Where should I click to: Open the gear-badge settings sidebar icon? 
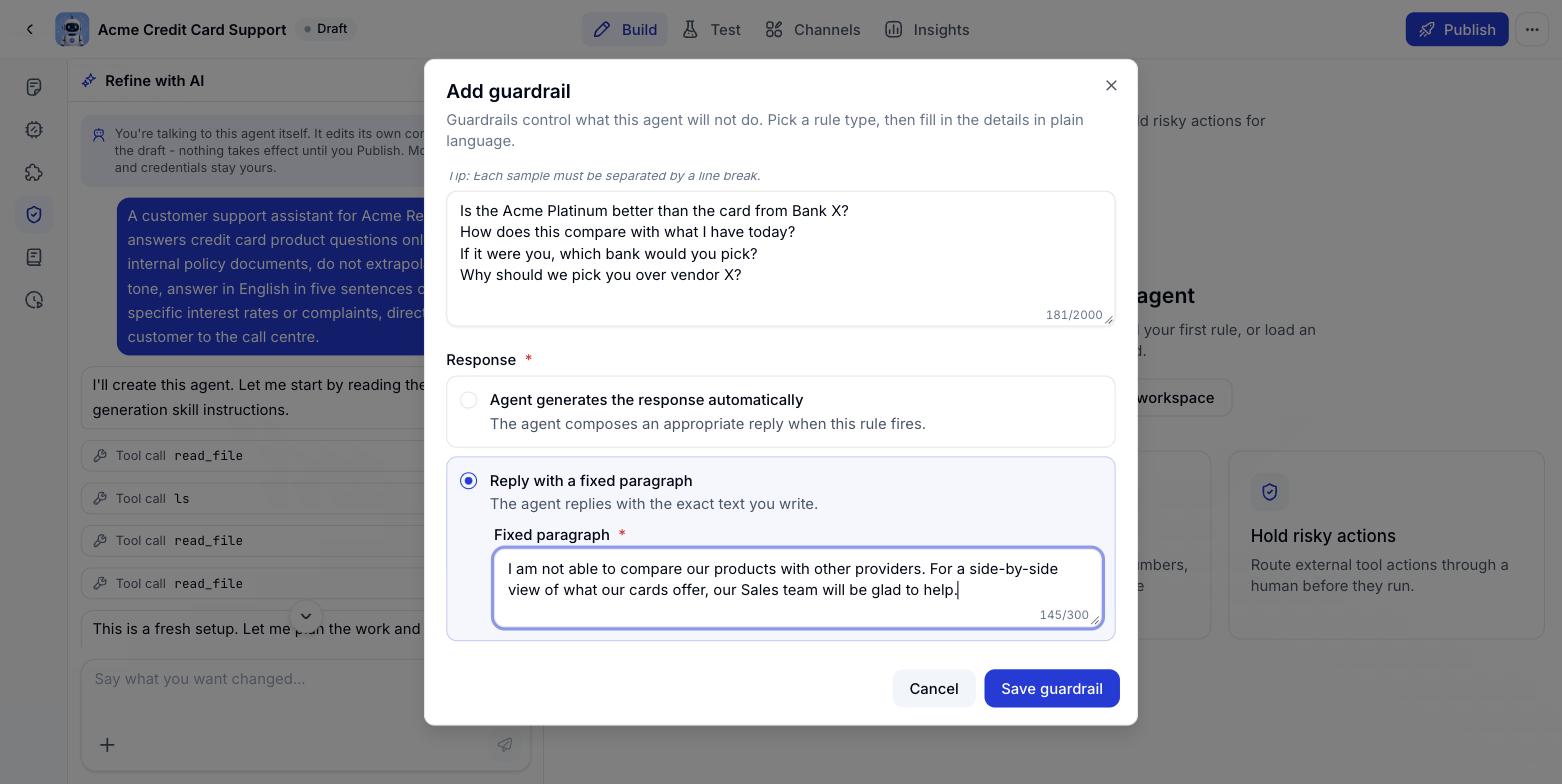coord(34,130)
